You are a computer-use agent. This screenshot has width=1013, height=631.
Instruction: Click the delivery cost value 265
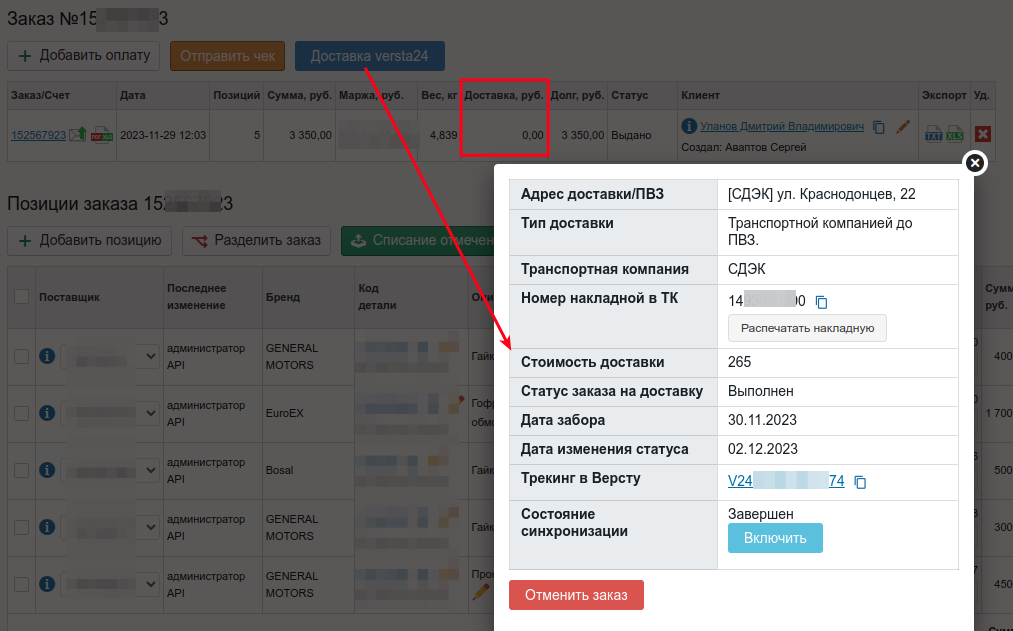(x=740, y=362)
